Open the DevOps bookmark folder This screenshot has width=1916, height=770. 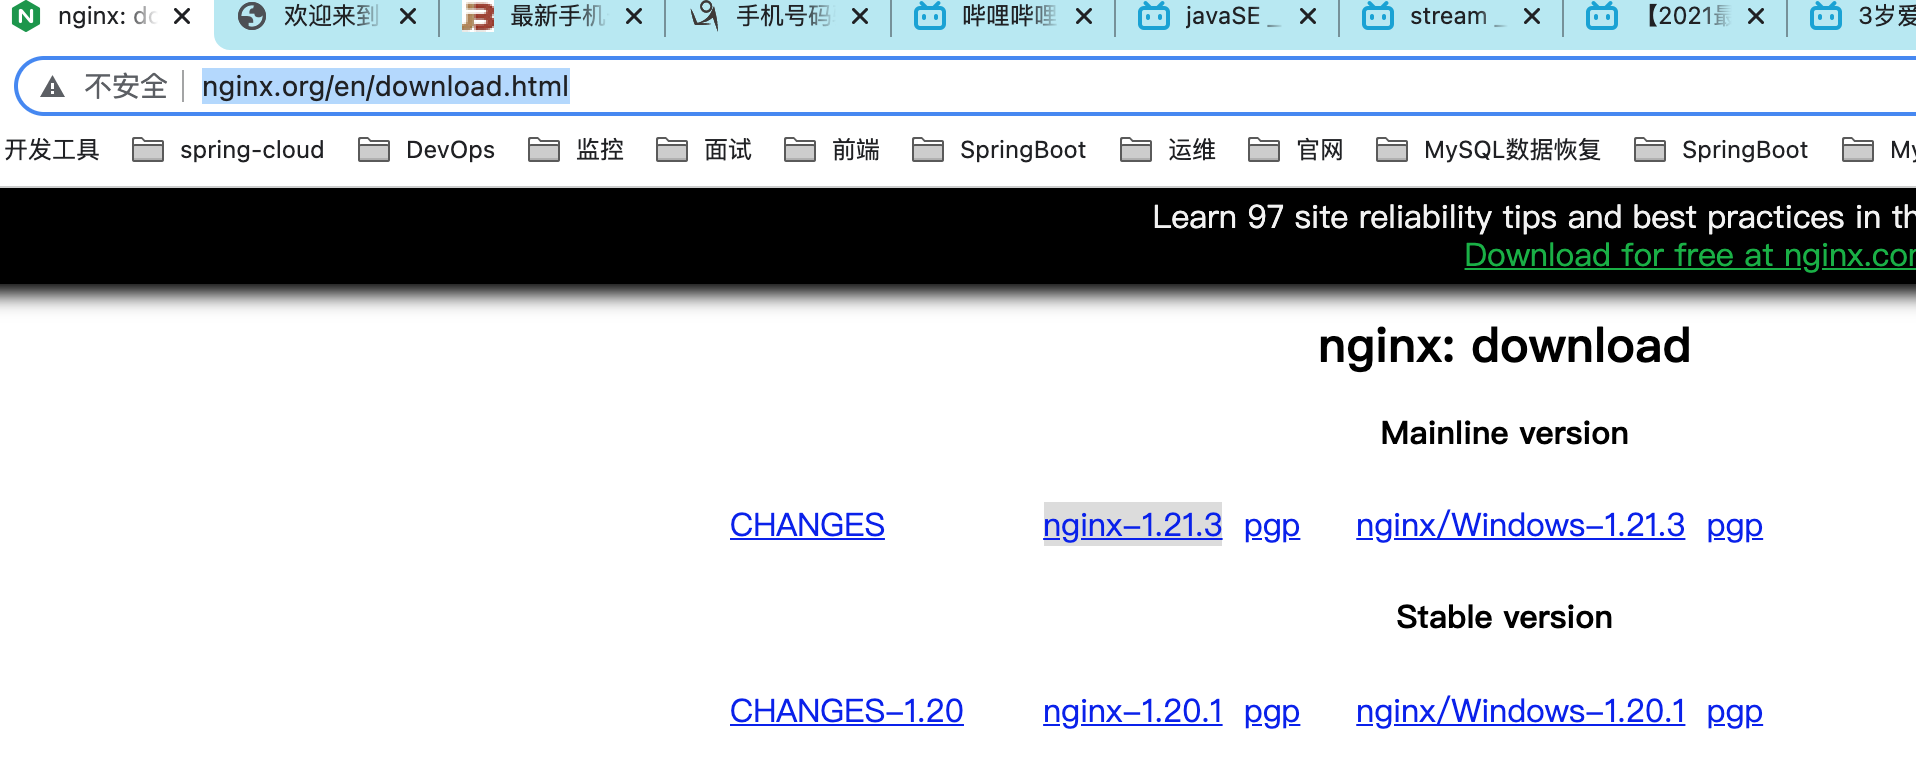click(427, 150)
